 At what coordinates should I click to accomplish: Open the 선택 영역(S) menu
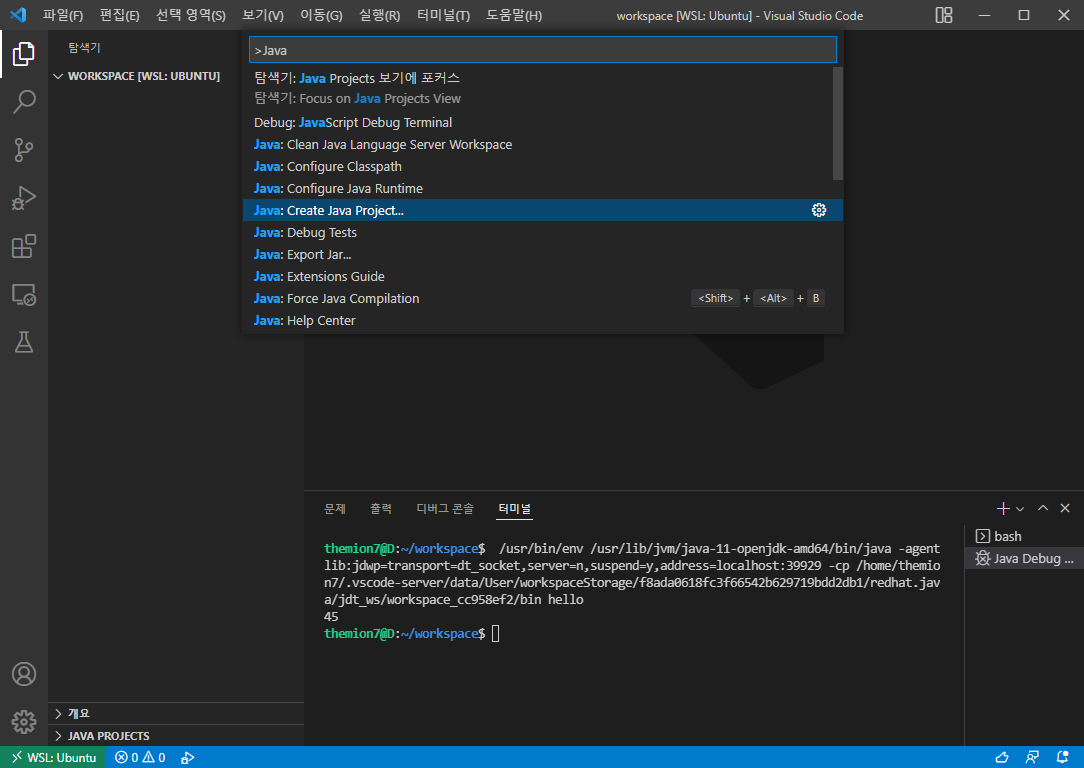click(191, 15)
